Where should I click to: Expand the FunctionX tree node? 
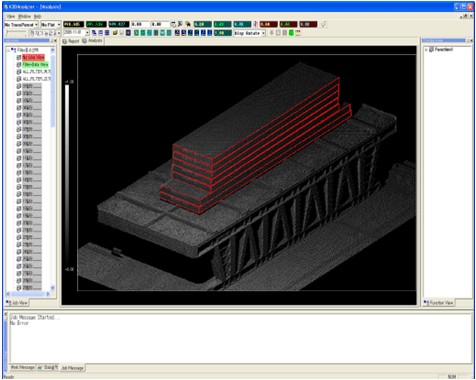pyautogui.click(x=426, y=50)
